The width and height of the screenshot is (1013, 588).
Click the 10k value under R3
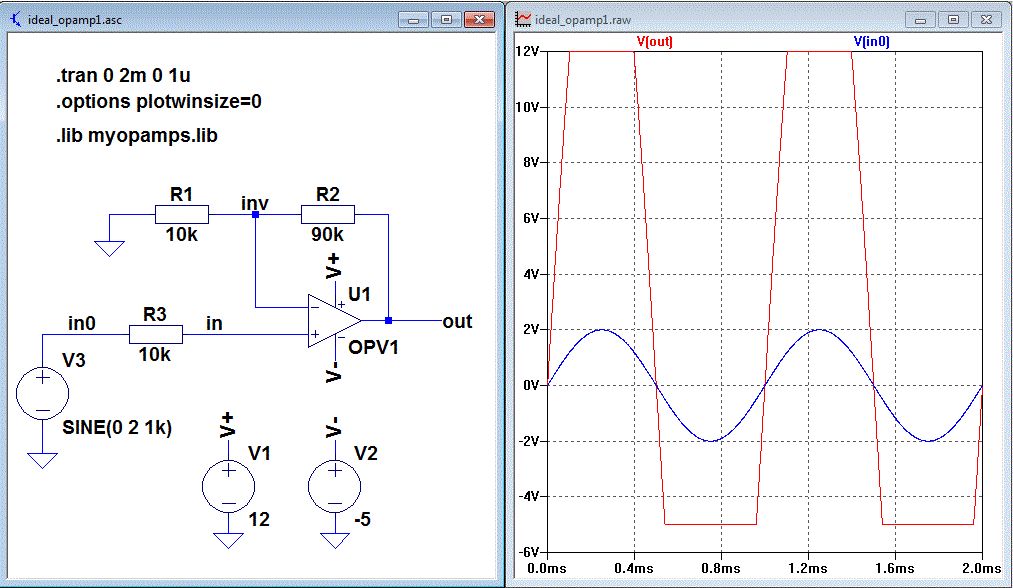(155, 355)
